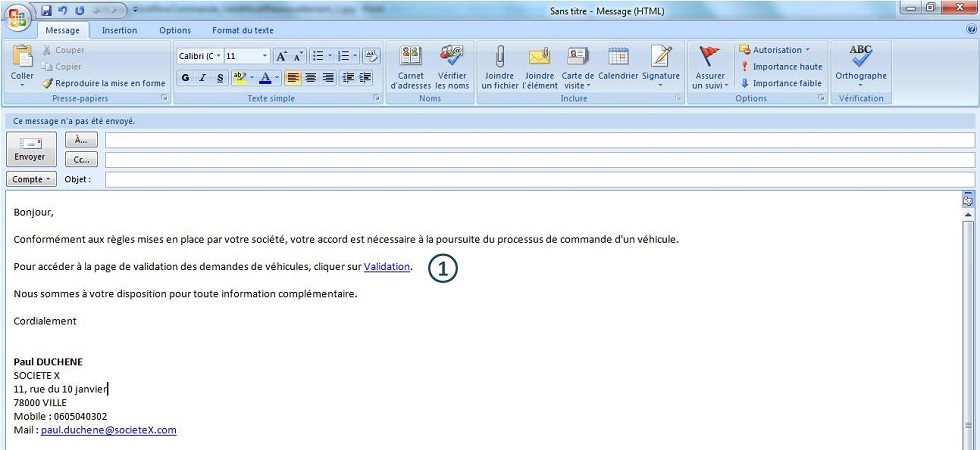Pick the yellow text highlight color
Screen dimensions: 980x450
pos(238,78)
